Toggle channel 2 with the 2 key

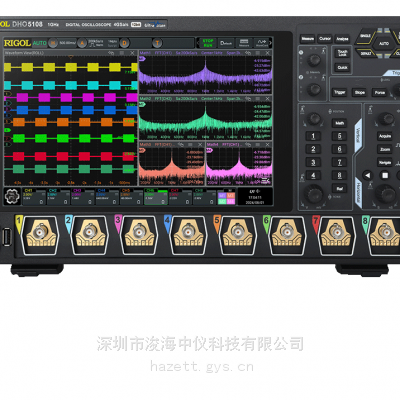(313, 149)
